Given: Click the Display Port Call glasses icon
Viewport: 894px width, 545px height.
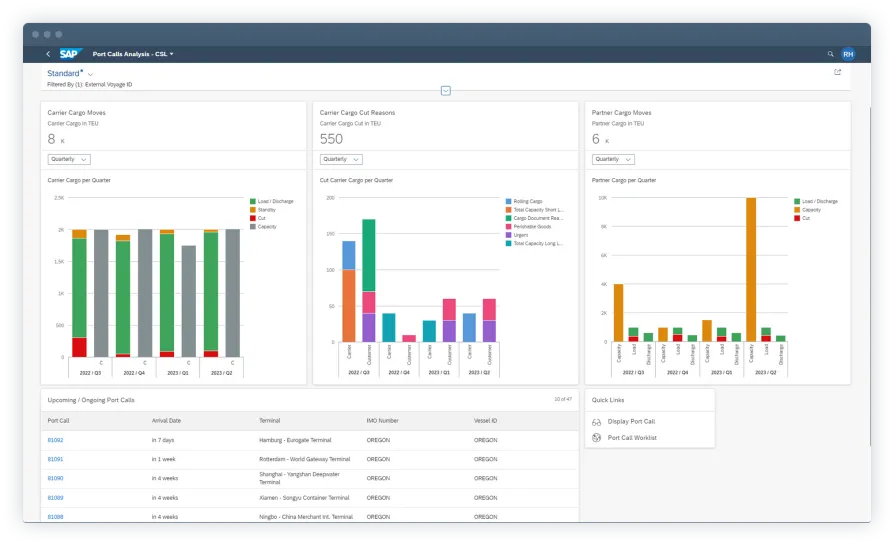Looking at the screenshot, I should pos(597,422).
